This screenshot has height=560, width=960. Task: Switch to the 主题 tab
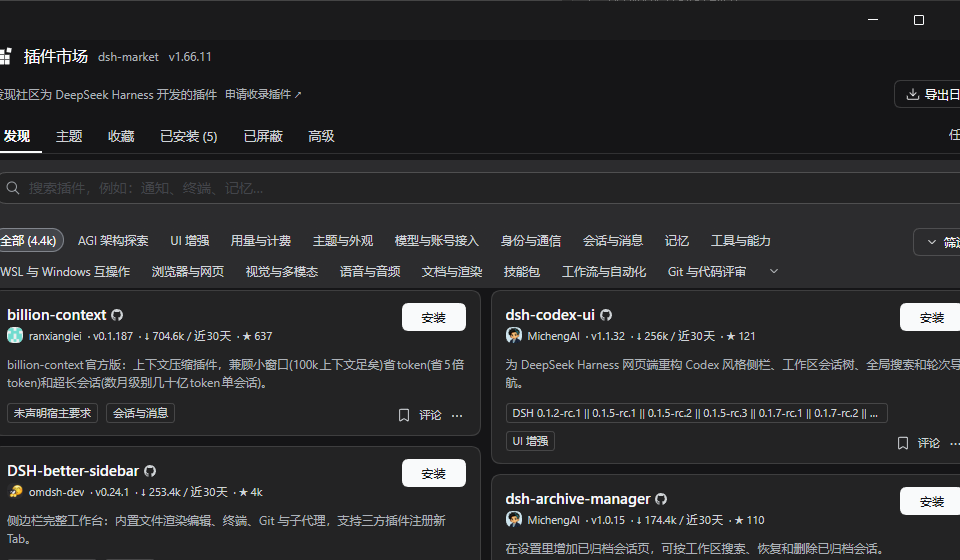click(69, 136)
